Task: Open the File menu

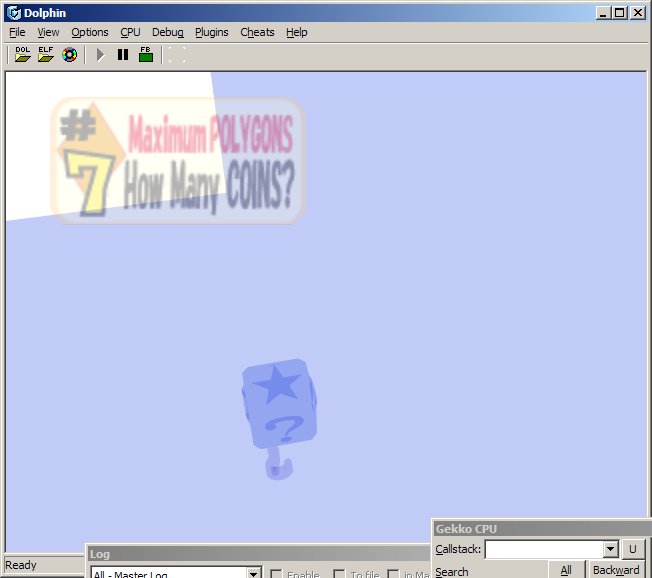Action: click(x=17, y=32)
